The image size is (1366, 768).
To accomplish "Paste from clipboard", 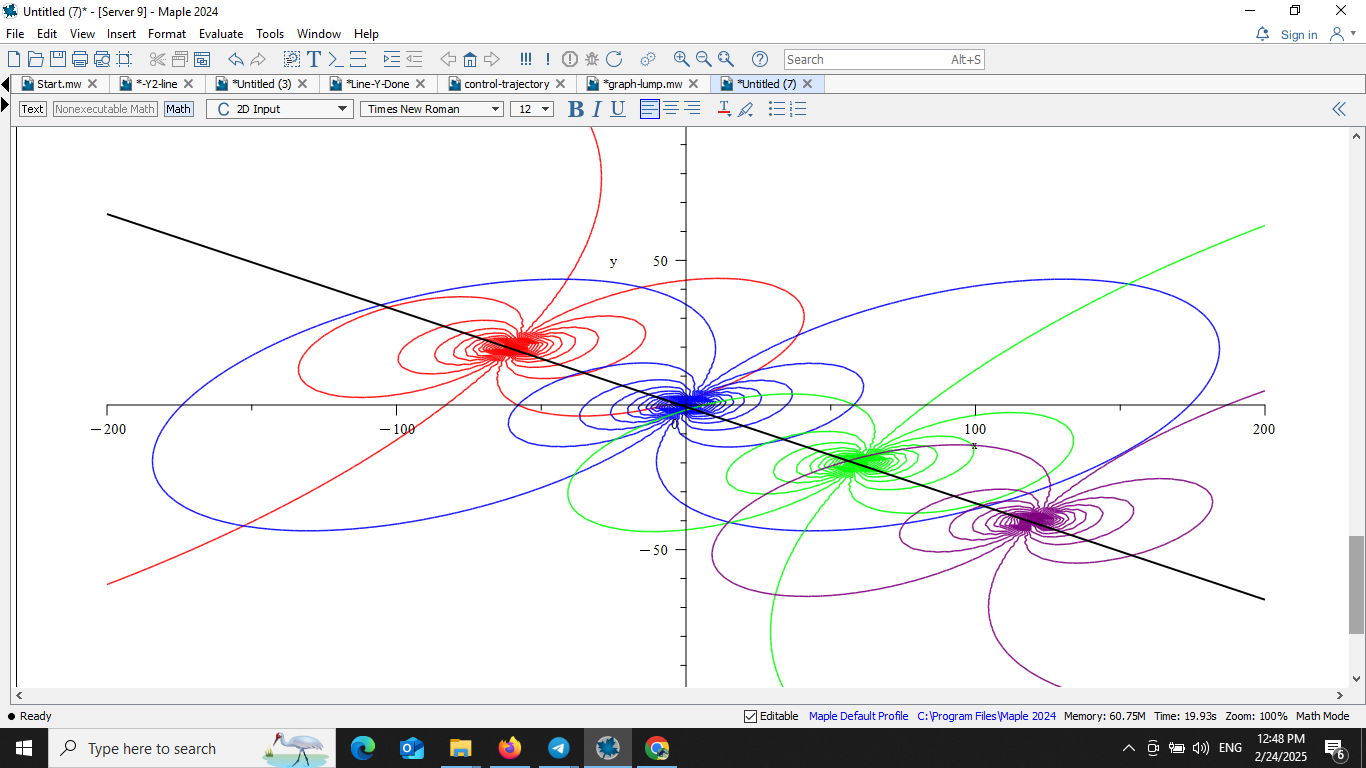I will tap(202, 59).
